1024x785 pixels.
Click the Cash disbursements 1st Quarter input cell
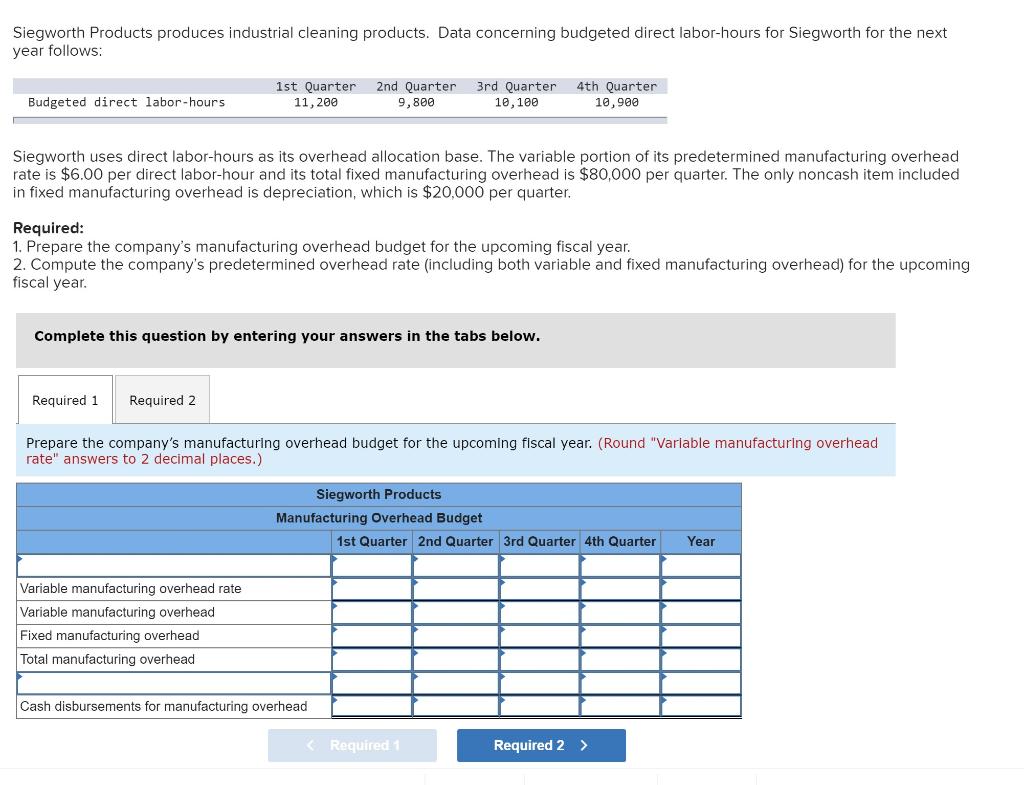pos(371,706)
